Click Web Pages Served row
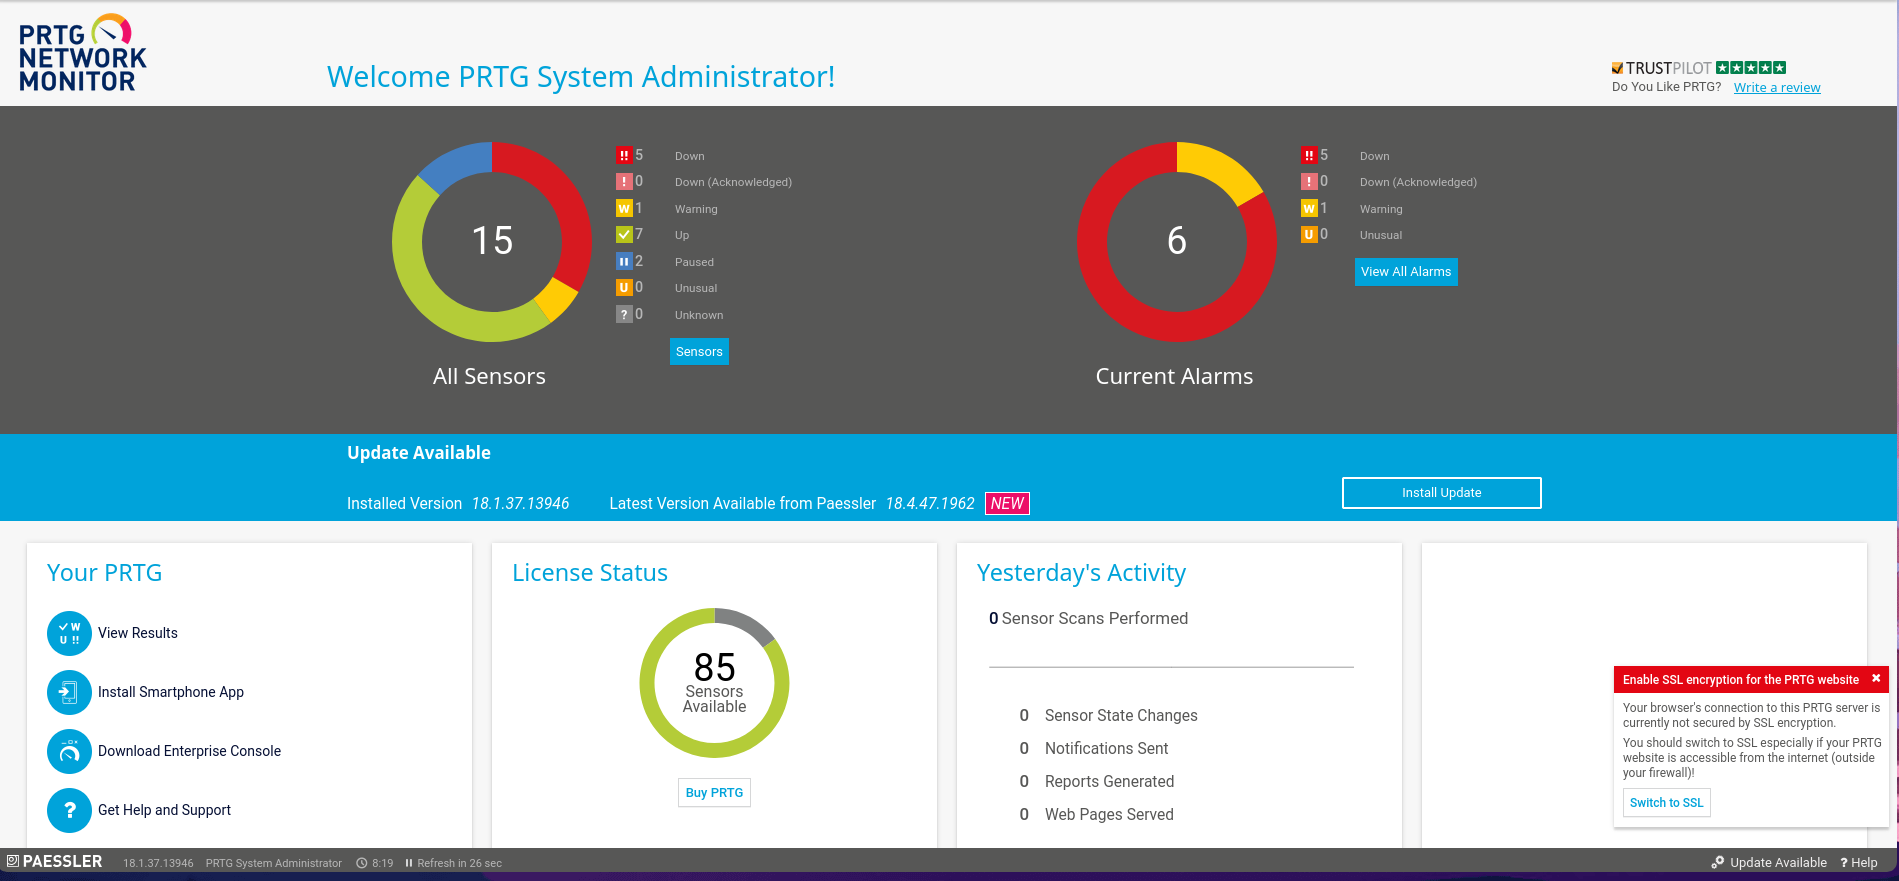The height and width of the screenshot is (881, 1899). click(x=1096, y=814)
